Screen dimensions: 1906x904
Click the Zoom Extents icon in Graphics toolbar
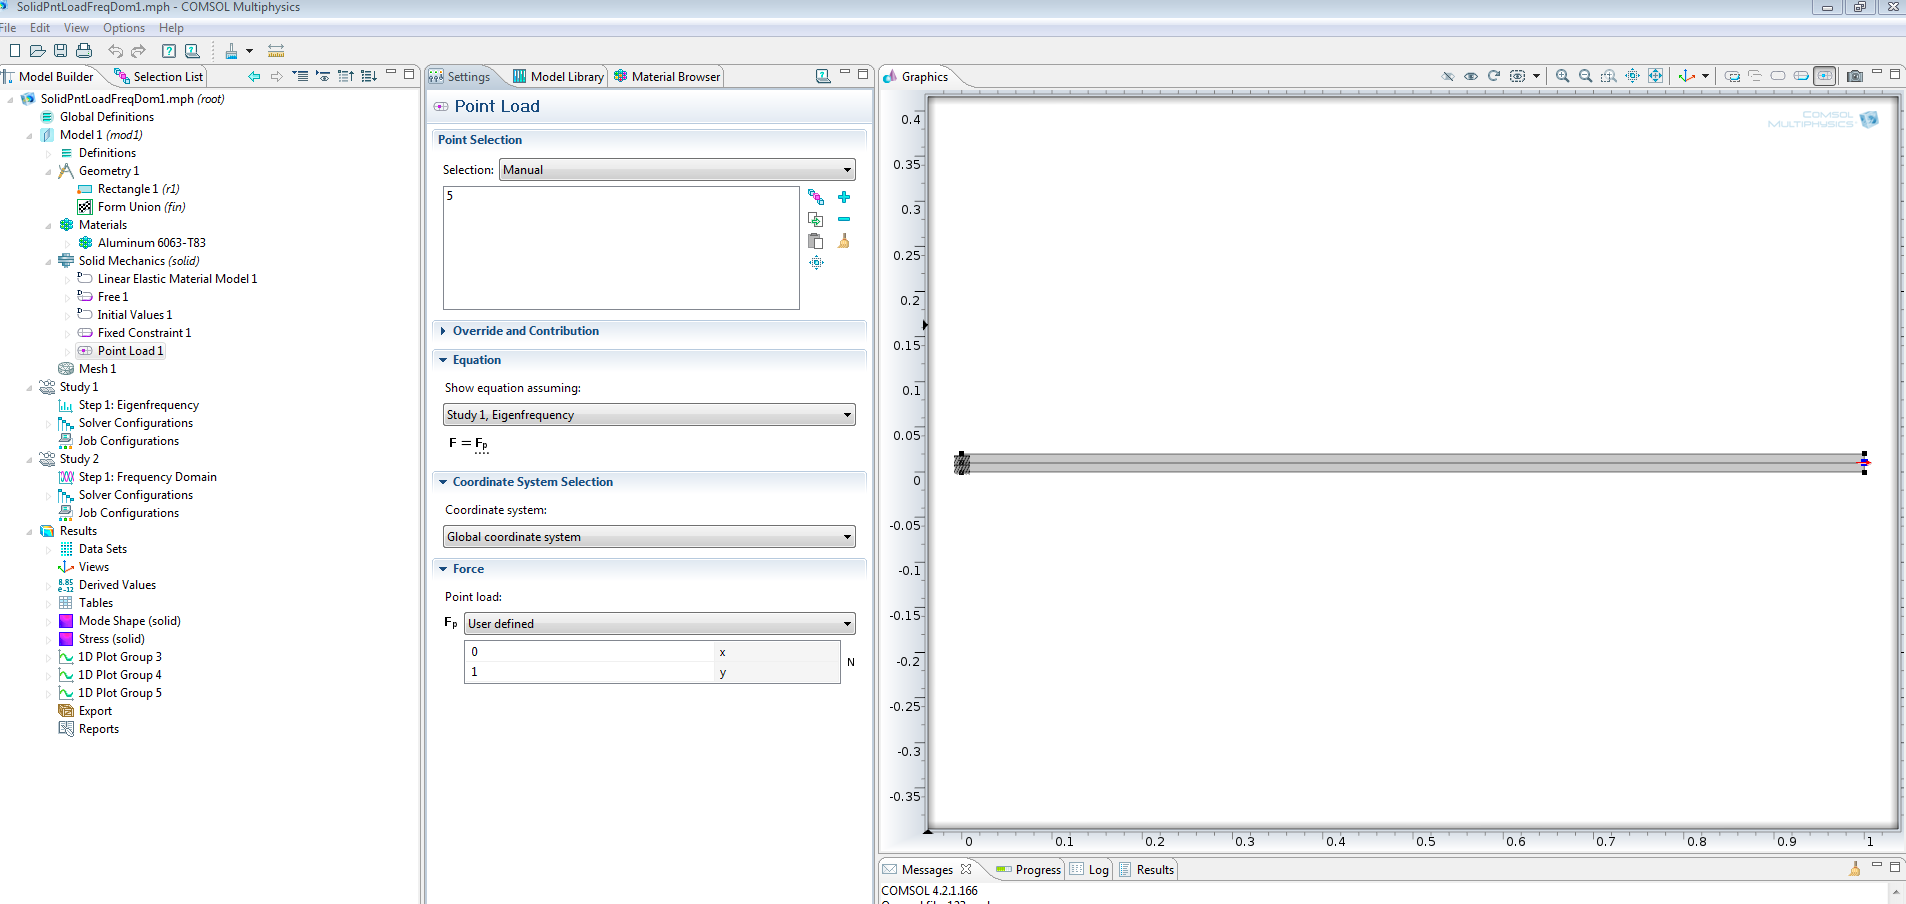[1655, 76]
